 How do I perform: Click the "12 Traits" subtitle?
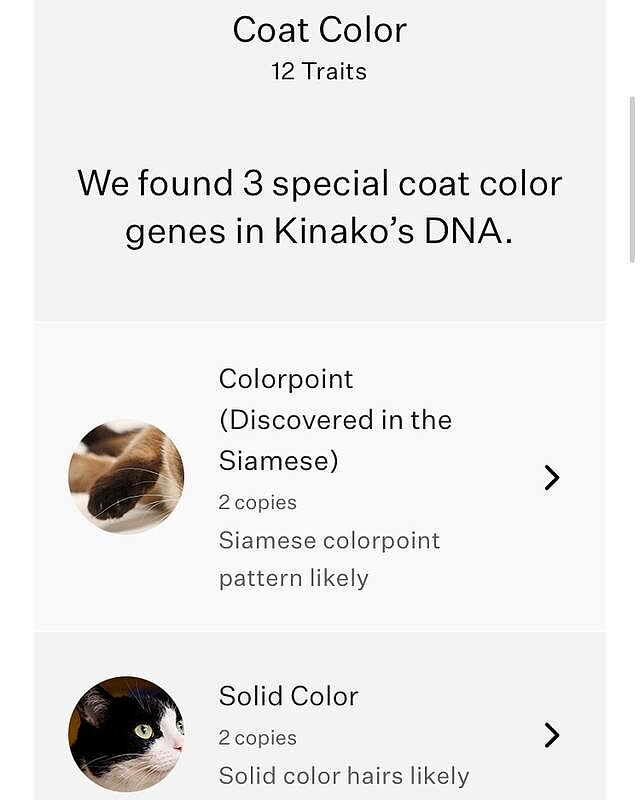319,72
